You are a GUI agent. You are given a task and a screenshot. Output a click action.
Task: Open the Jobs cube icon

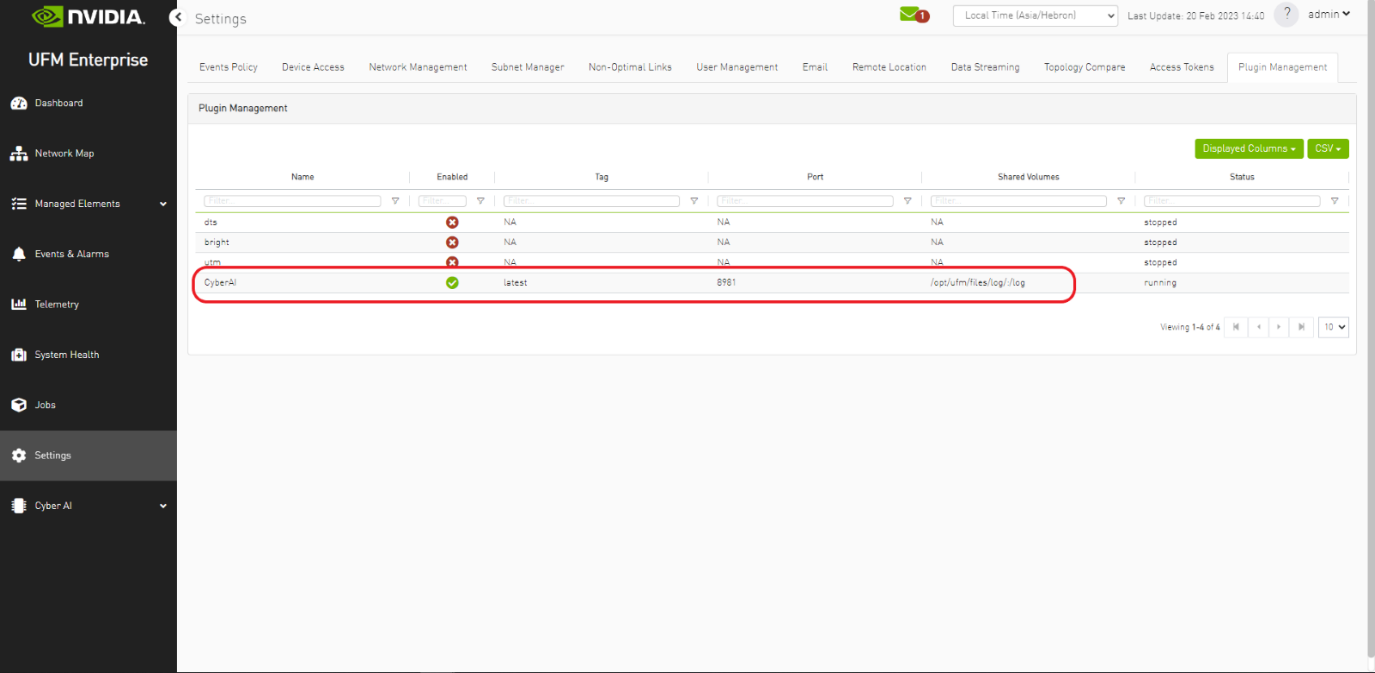(x=18, y=405)
